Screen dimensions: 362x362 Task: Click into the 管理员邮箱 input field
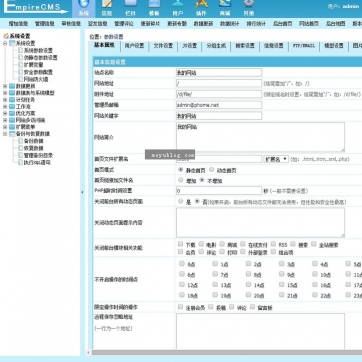point(219,105)
